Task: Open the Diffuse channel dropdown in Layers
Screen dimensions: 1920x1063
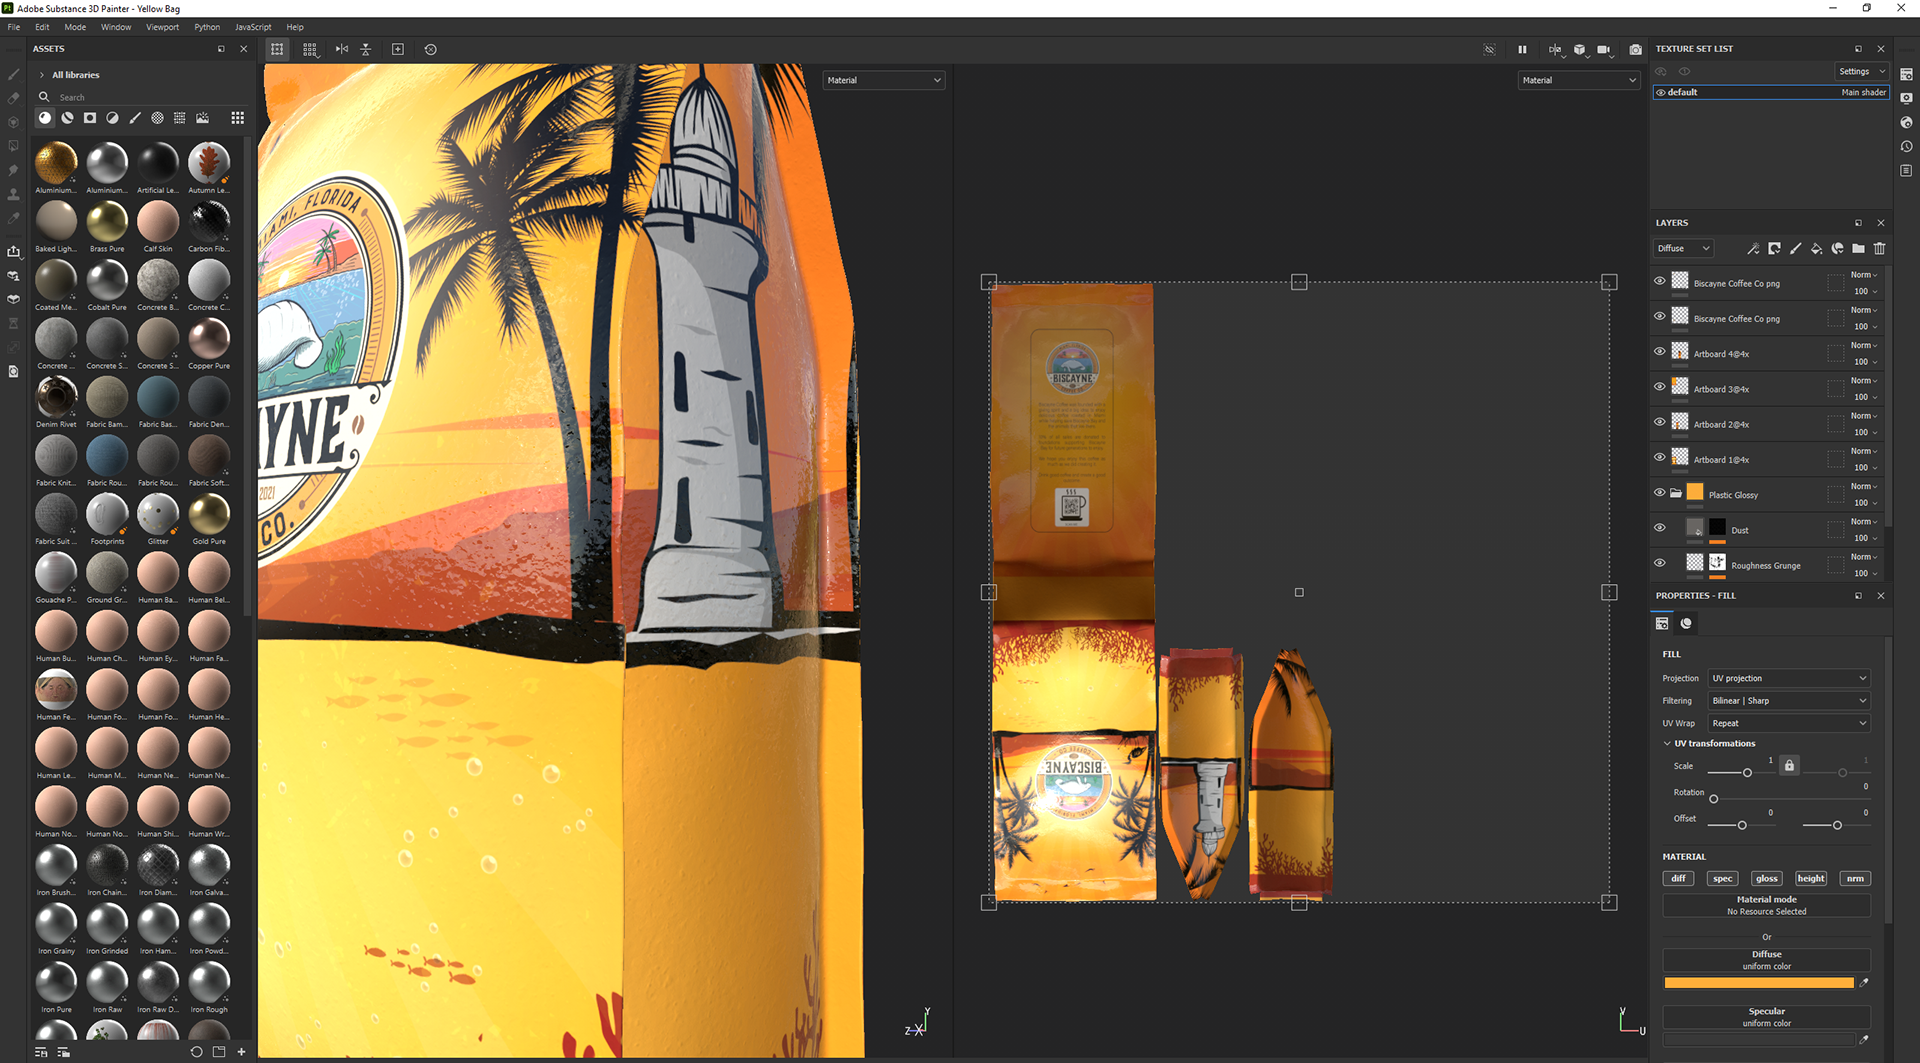Action: click(1684, 248)
